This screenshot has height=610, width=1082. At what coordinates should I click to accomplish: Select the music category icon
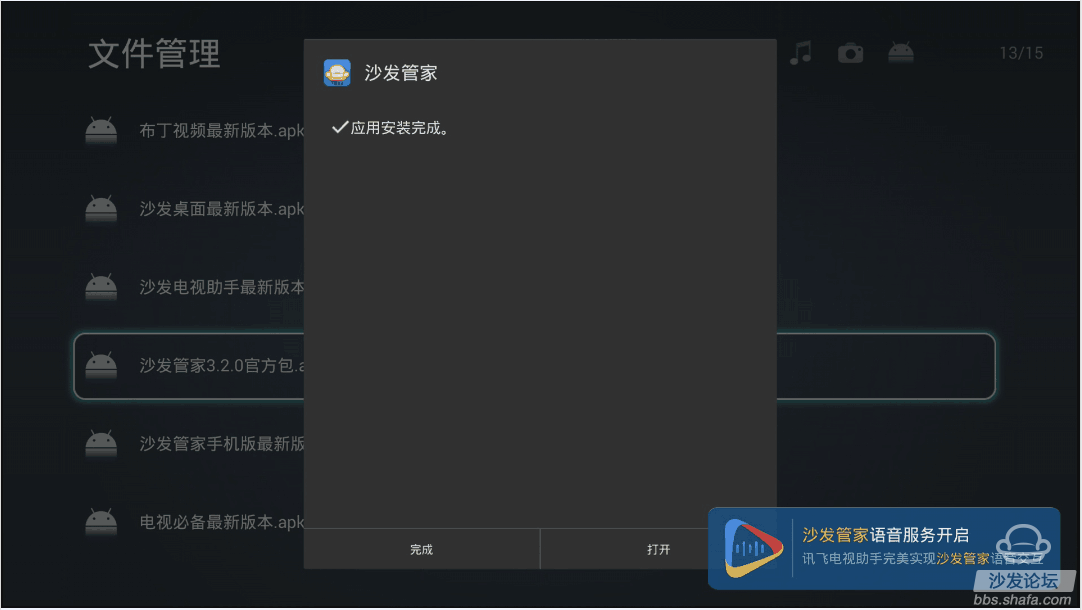[x=800, y=53]
